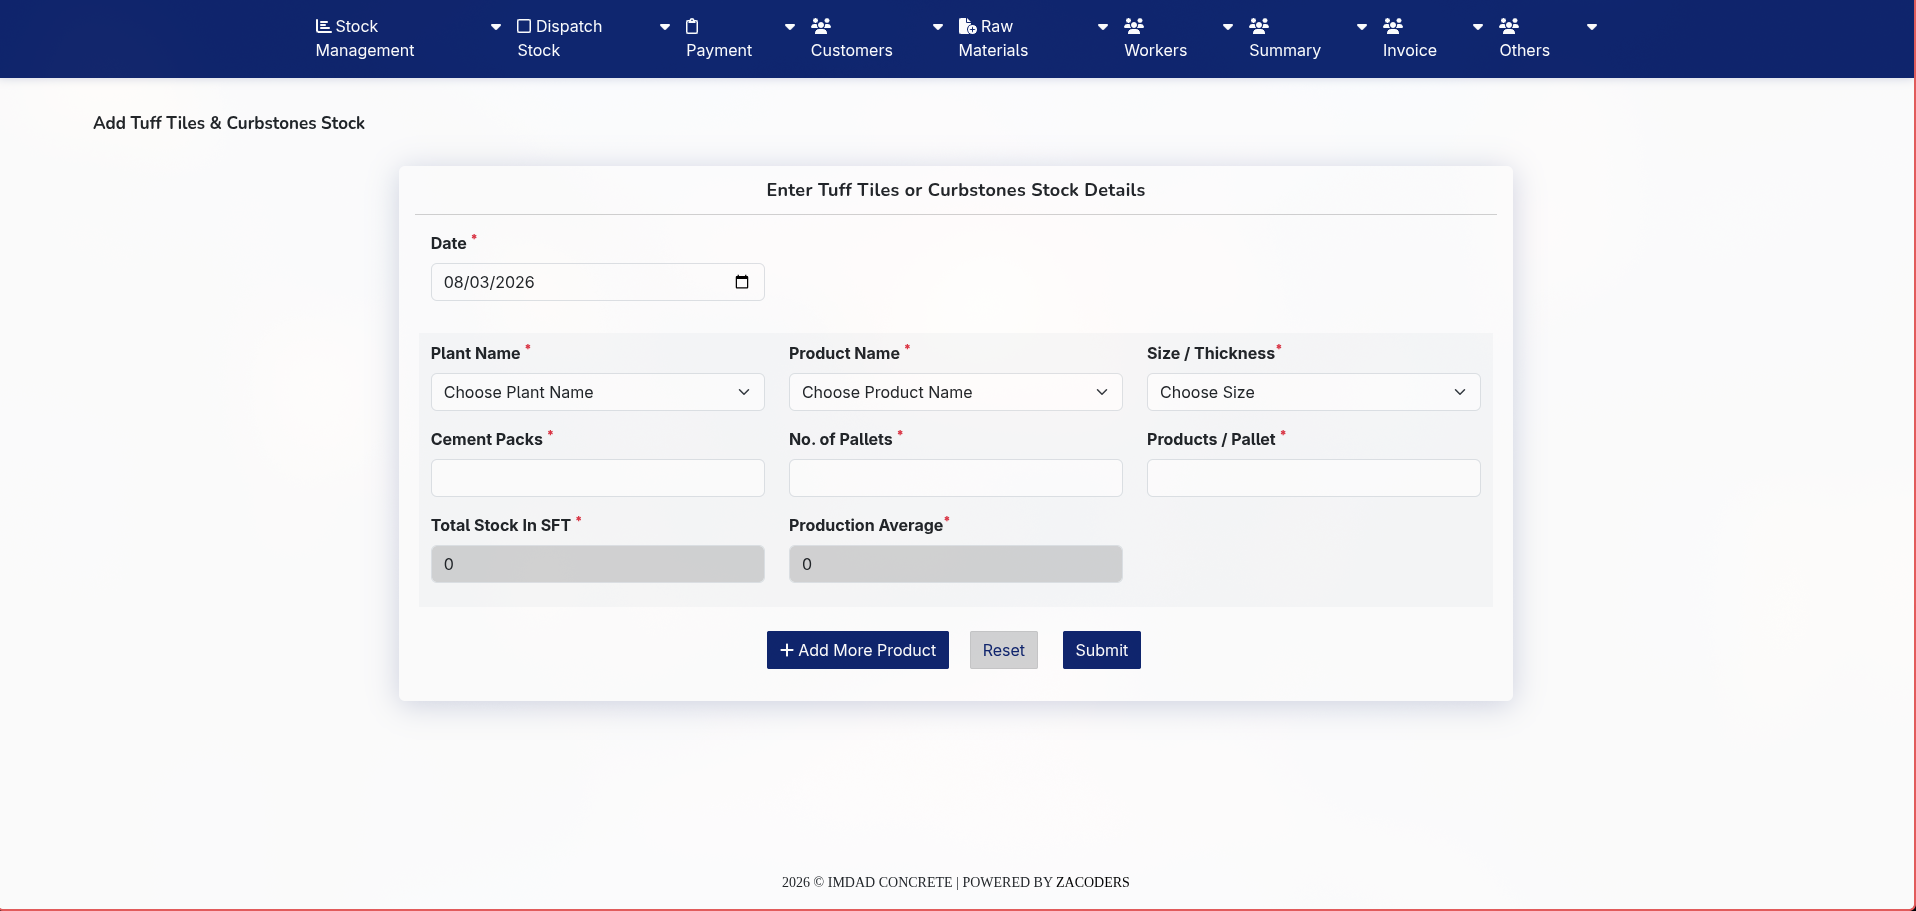
Task: Click the 'Add Tuff Tiles & Curbstones Stock' heading
Action: tap(229, 123)
